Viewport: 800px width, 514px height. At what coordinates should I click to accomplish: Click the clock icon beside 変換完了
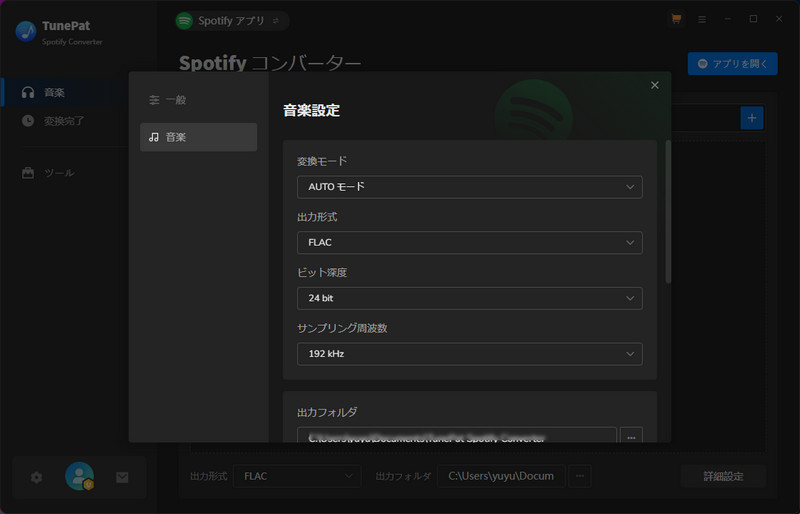pos(28,121)
